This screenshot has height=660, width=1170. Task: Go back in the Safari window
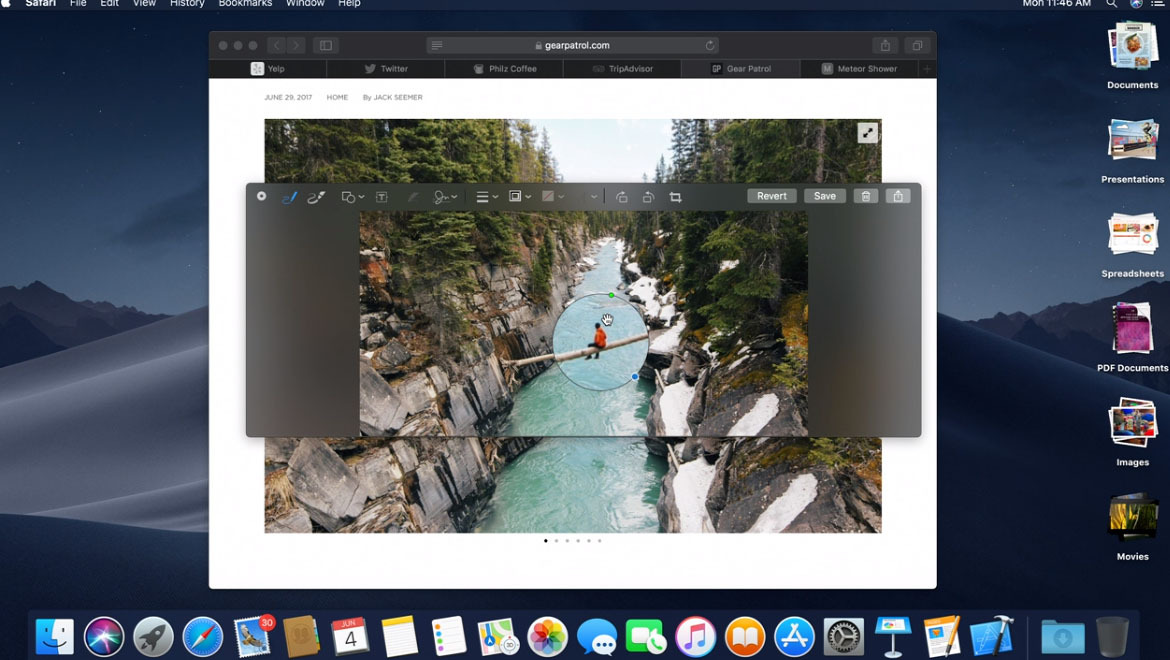pyautogui.click(x=276, y=45)
